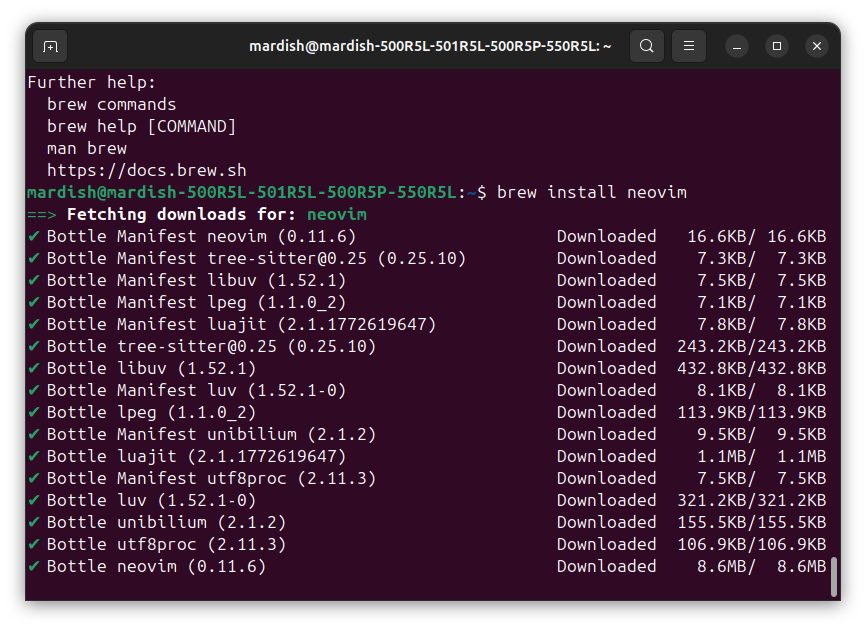Click the 'brew commands' line

click(112, 104)
